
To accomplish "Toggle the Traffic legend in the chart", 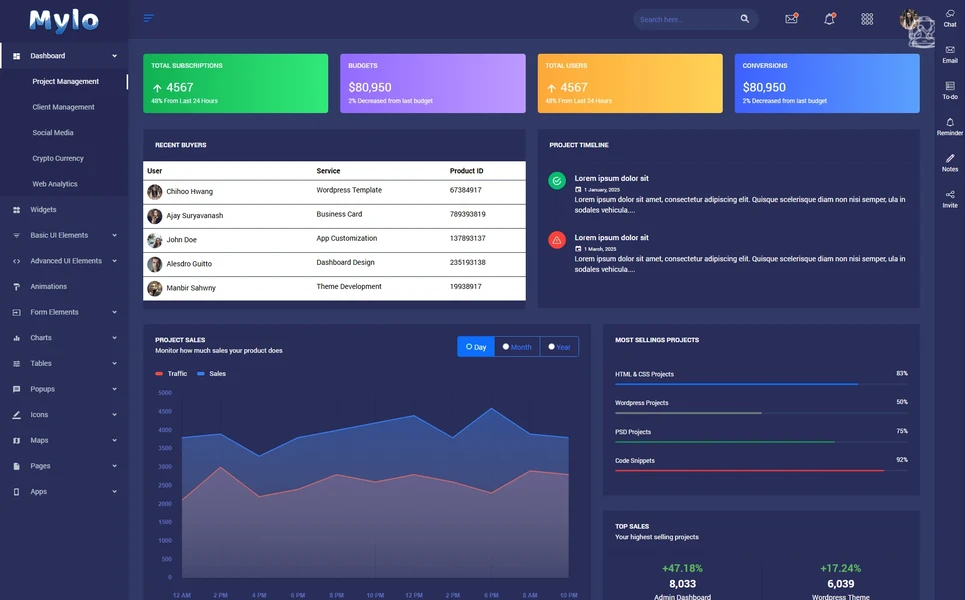I will [x=166, y=372].
